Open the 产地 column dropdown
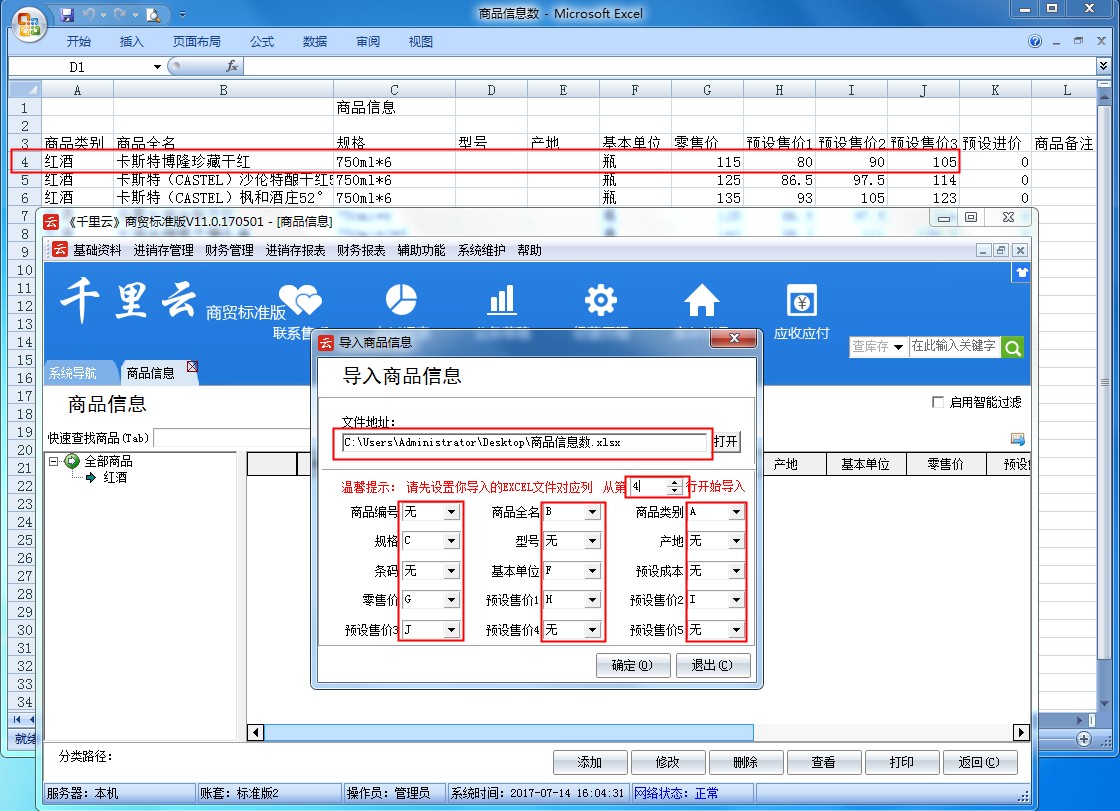 [x=736, y=541]
